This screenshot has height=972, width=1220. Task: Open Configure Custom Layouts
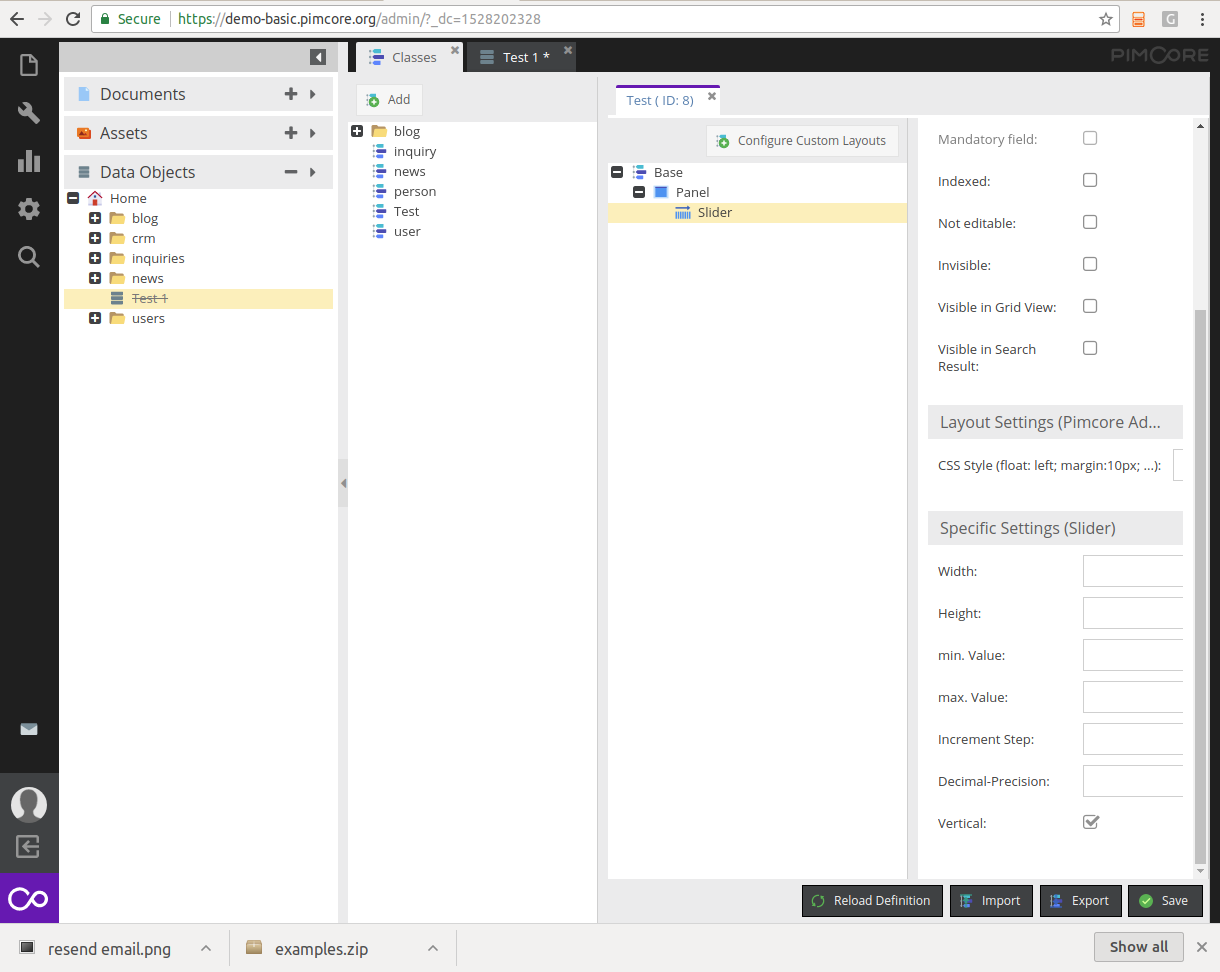802,140
